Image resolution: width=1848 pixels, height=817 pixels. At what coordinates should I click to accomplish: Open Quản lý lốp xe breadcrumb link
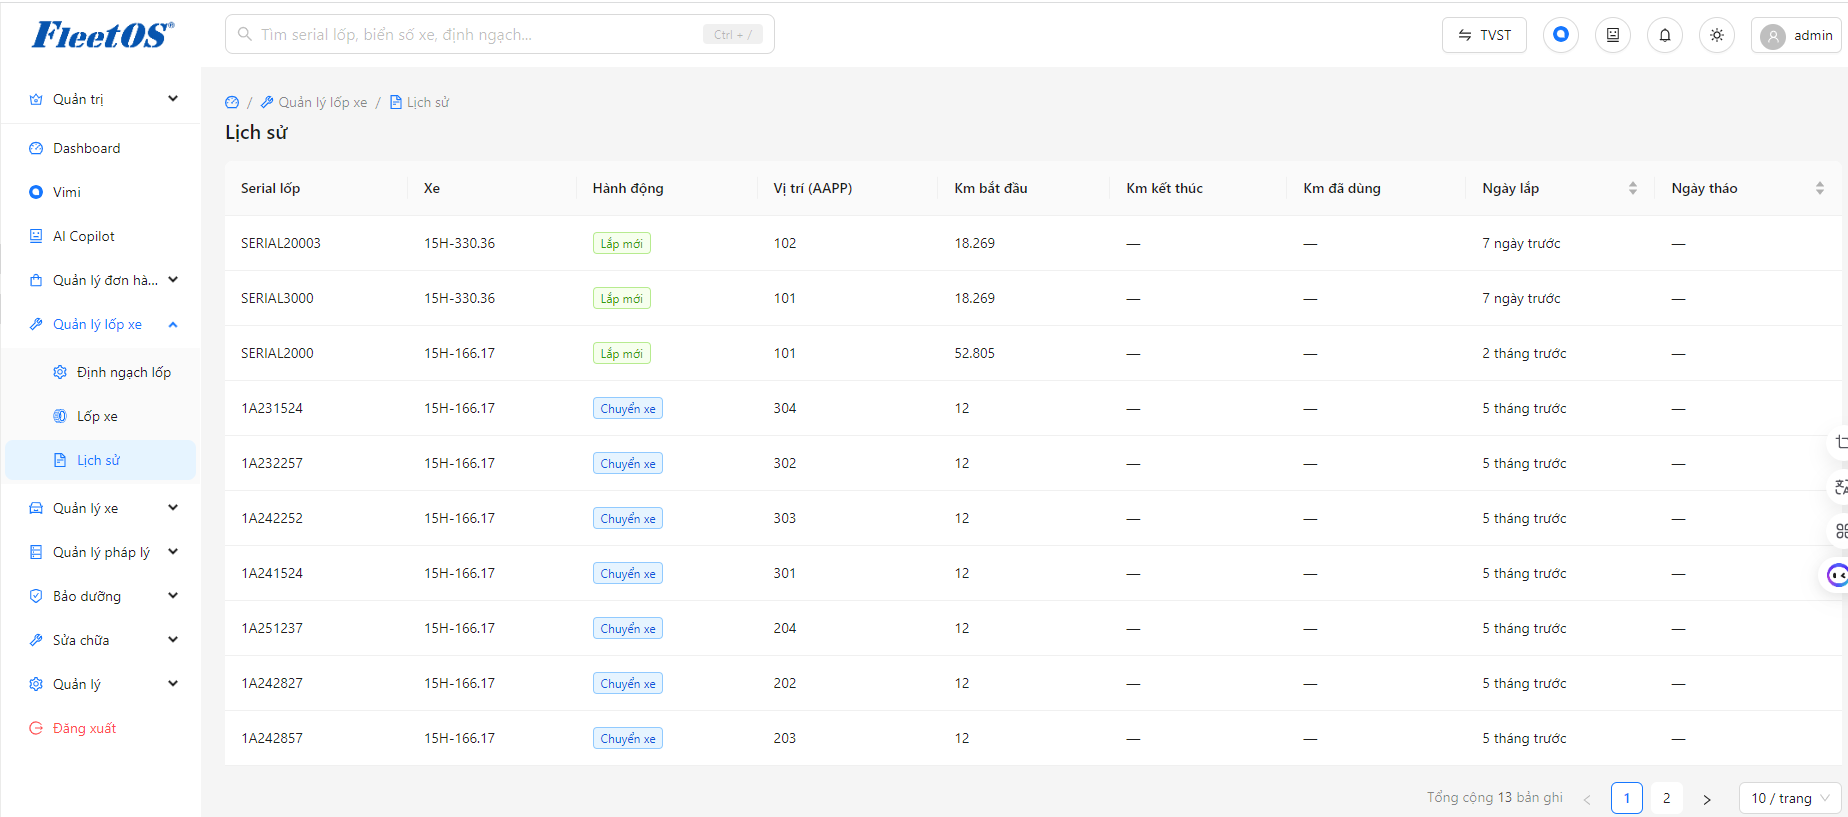[314, 102]
